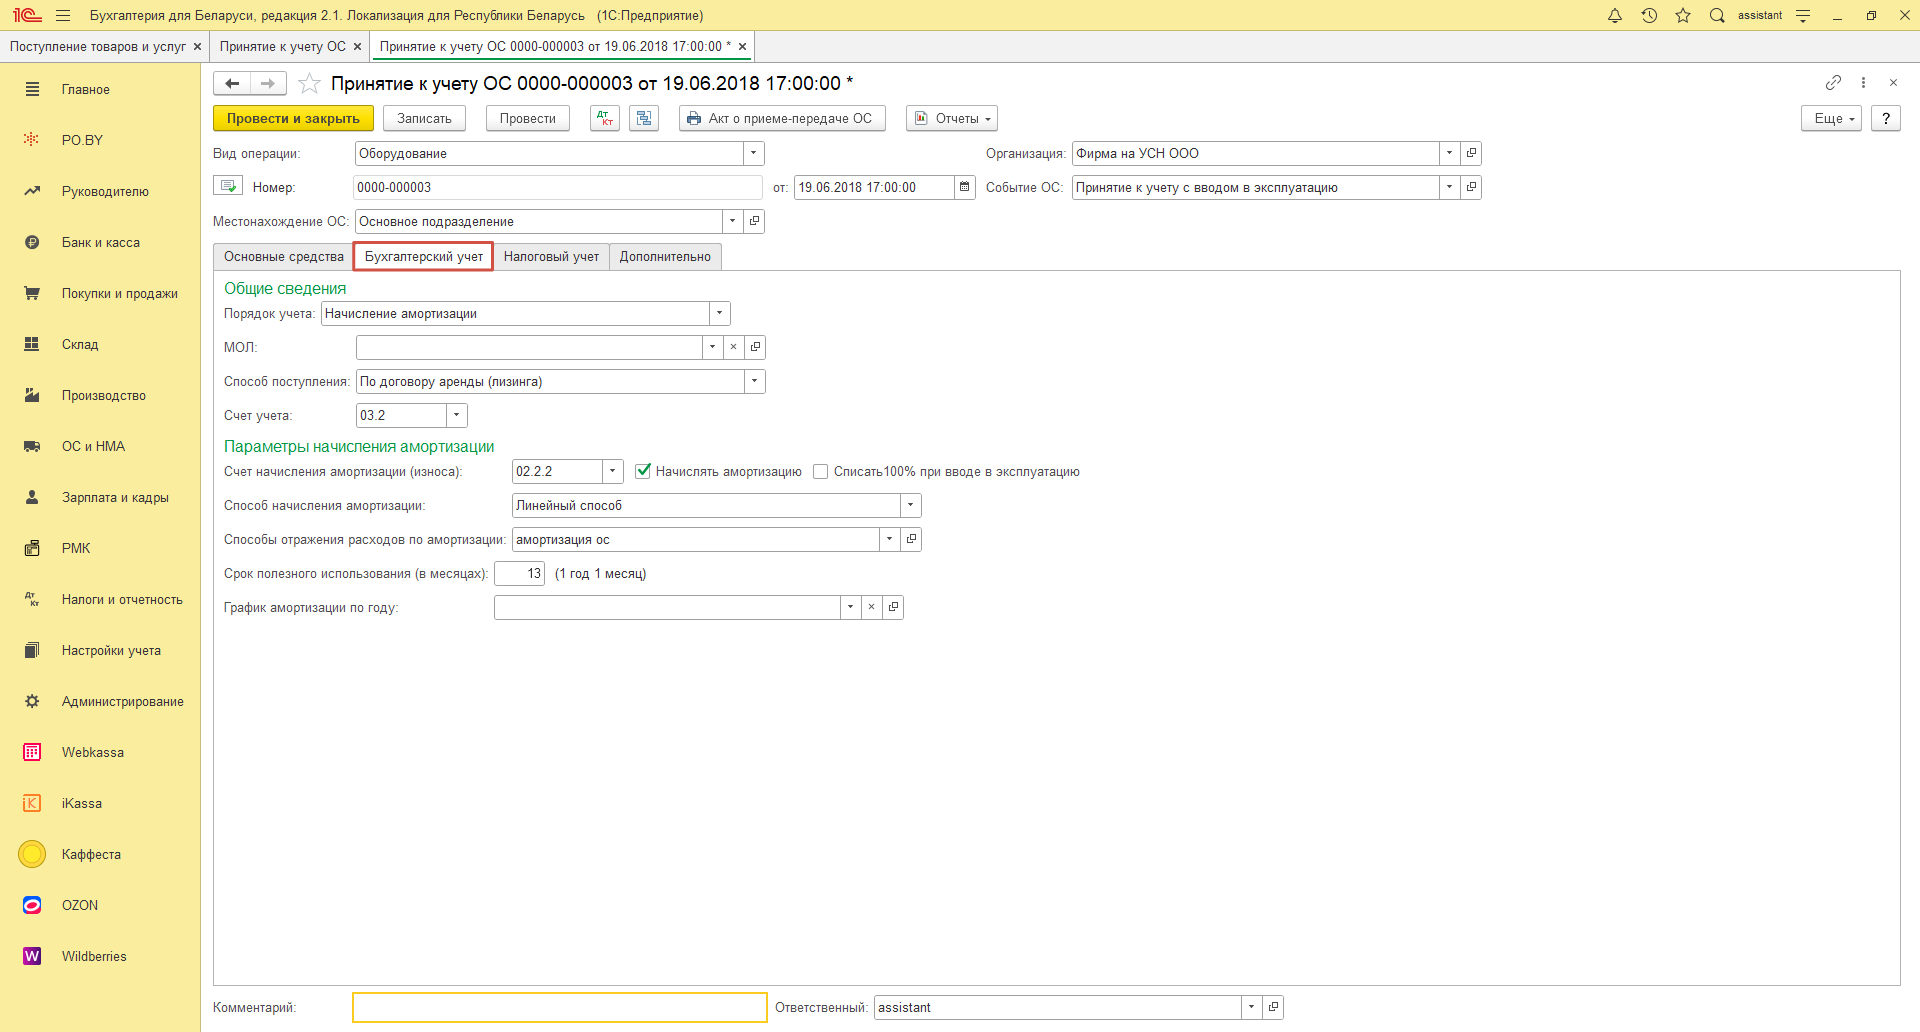Viewport: 1920px width, 1032px height.
Task: Click the Записать button
Action: pos(424,118)
